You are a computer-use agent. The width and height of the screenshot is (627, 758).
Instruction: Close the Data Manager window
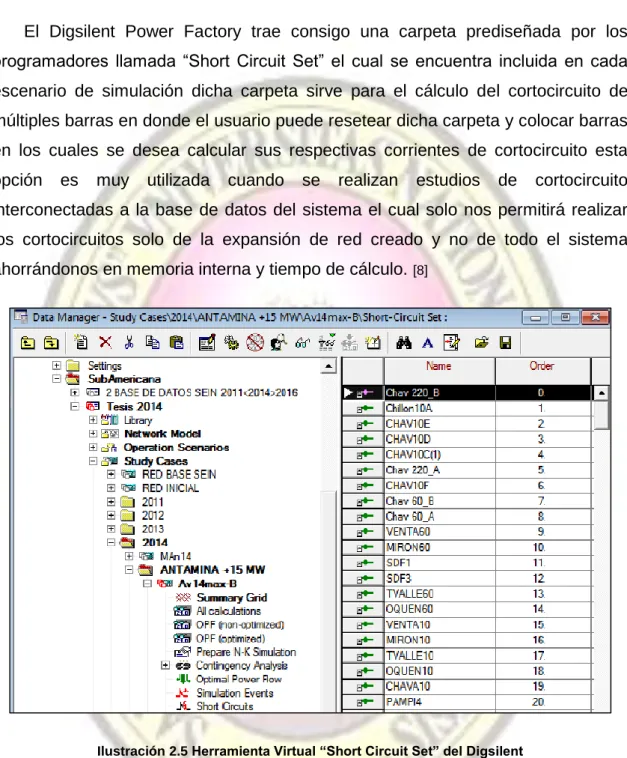pos(596,317)
